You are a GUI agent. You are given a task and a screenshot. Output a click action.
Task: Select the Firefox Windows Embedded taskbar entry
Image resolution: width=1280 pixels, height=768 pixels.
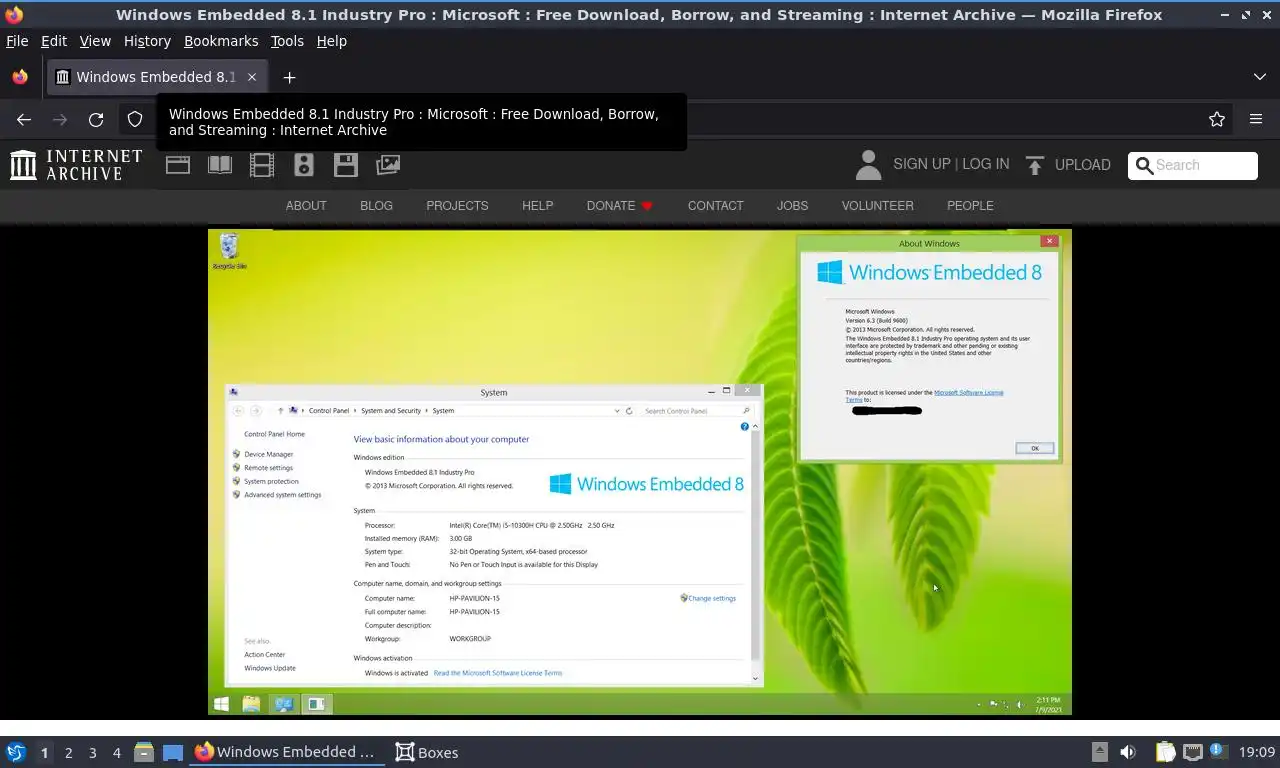pos(289,752)
